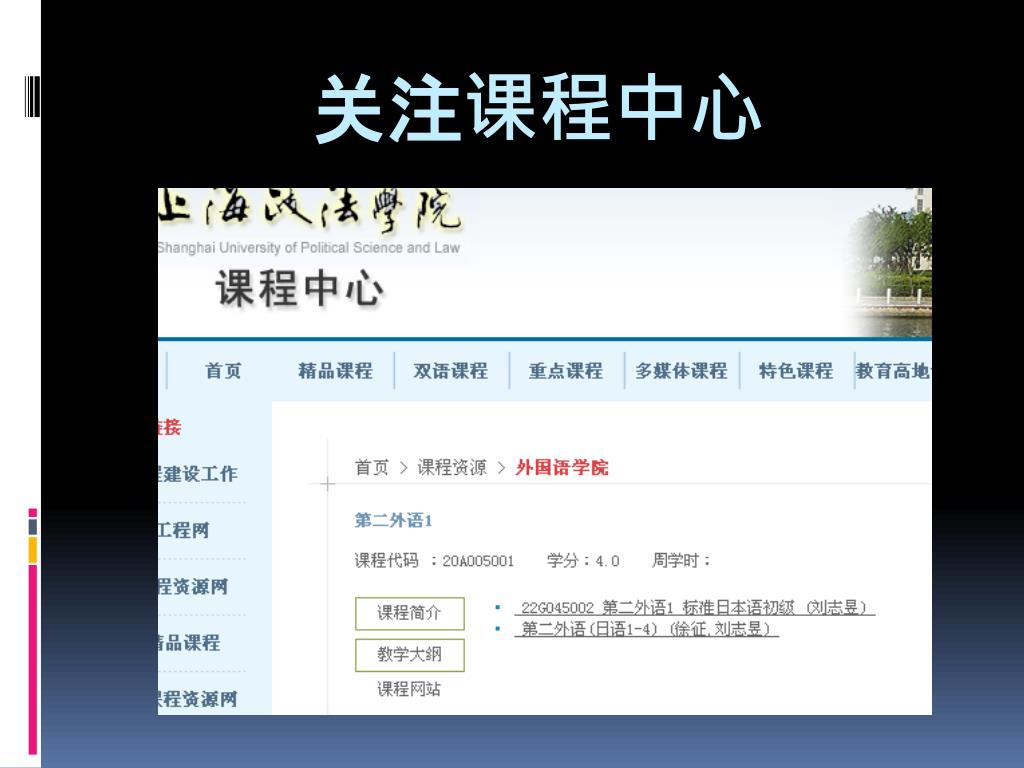Click the 教学大纲 button
This screenshot has width=1024, height=768.
tap(409, 654)
